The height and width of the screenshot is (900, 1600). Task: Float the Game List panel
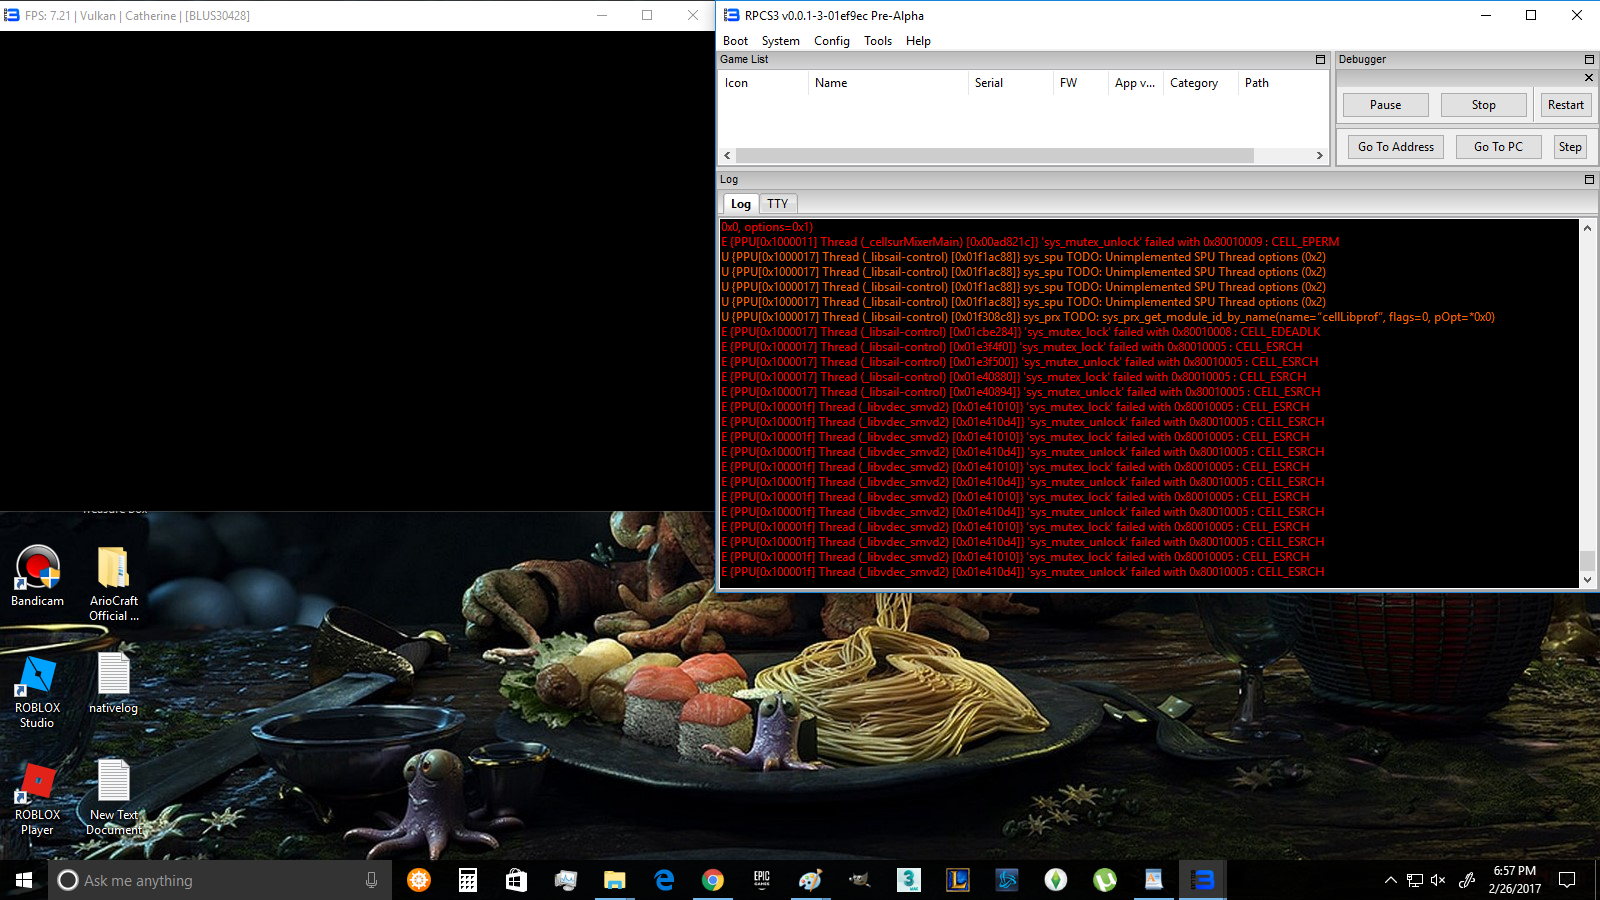coord(1320,60)
